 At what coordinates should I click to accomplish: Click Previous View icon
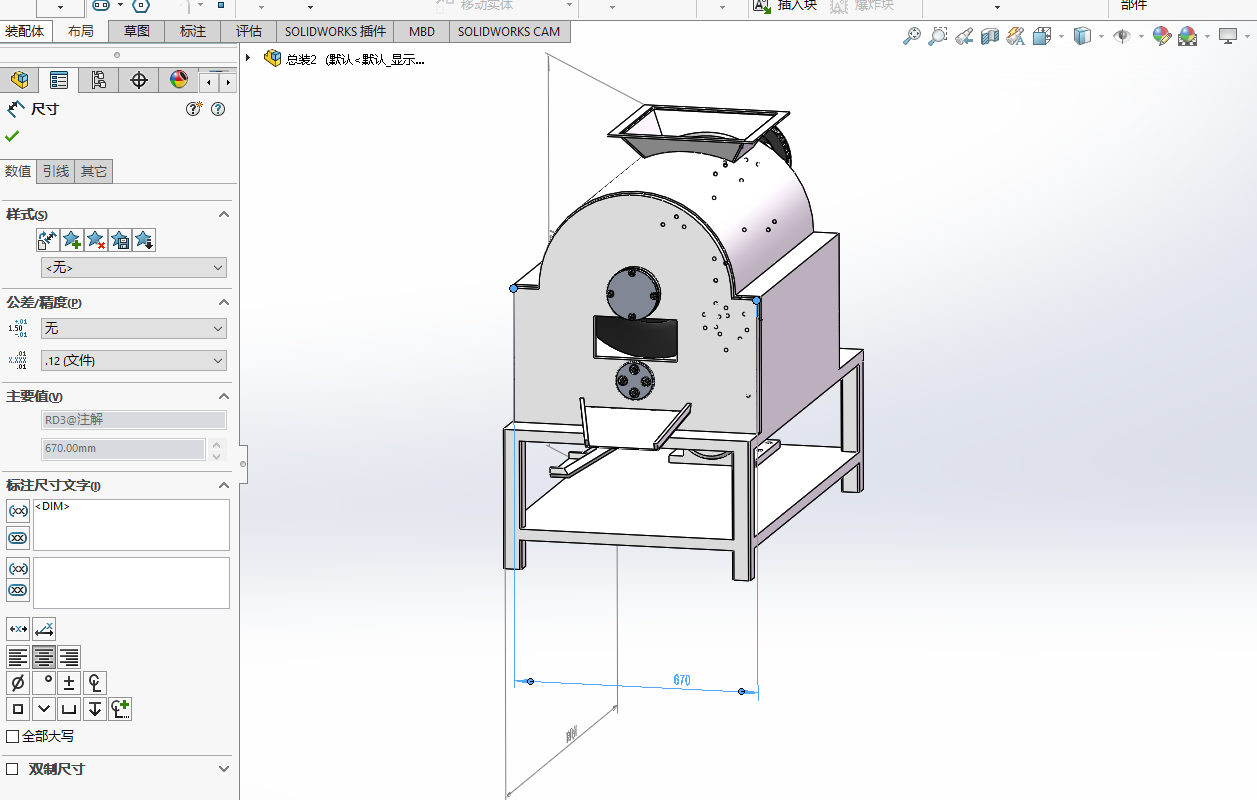click(x=963, y=36)
